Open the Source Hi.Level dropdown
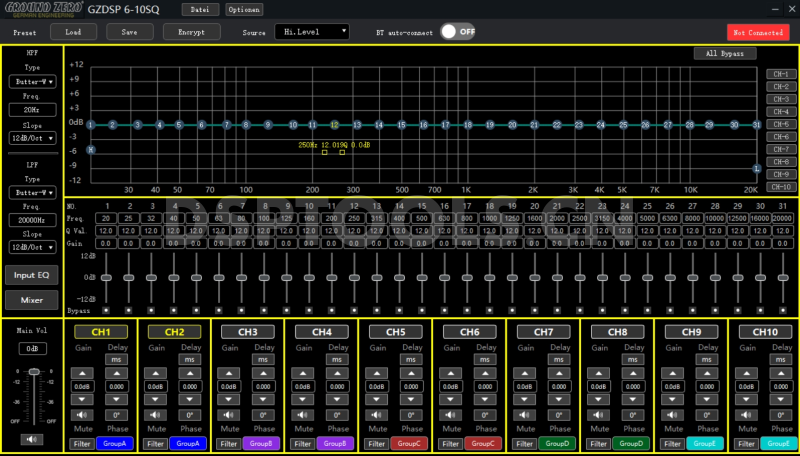This screenshot has width=800, height=456. pos(312,31)
